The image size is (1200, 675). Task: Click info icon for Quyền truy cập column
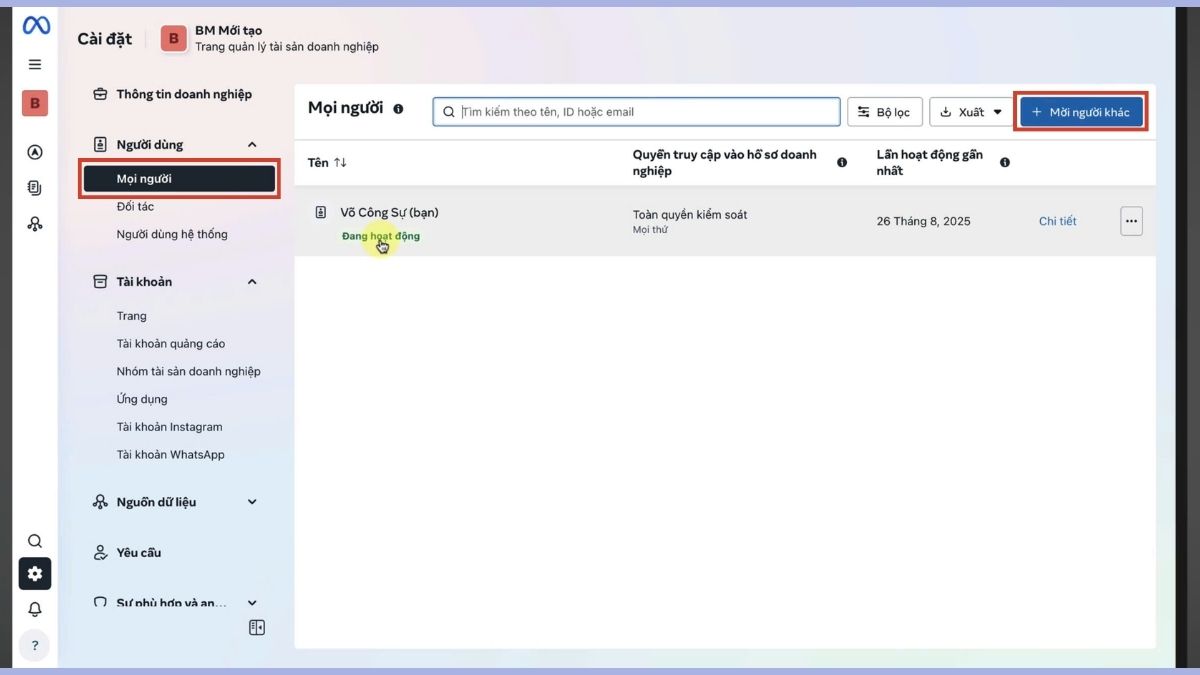[842, 162]
